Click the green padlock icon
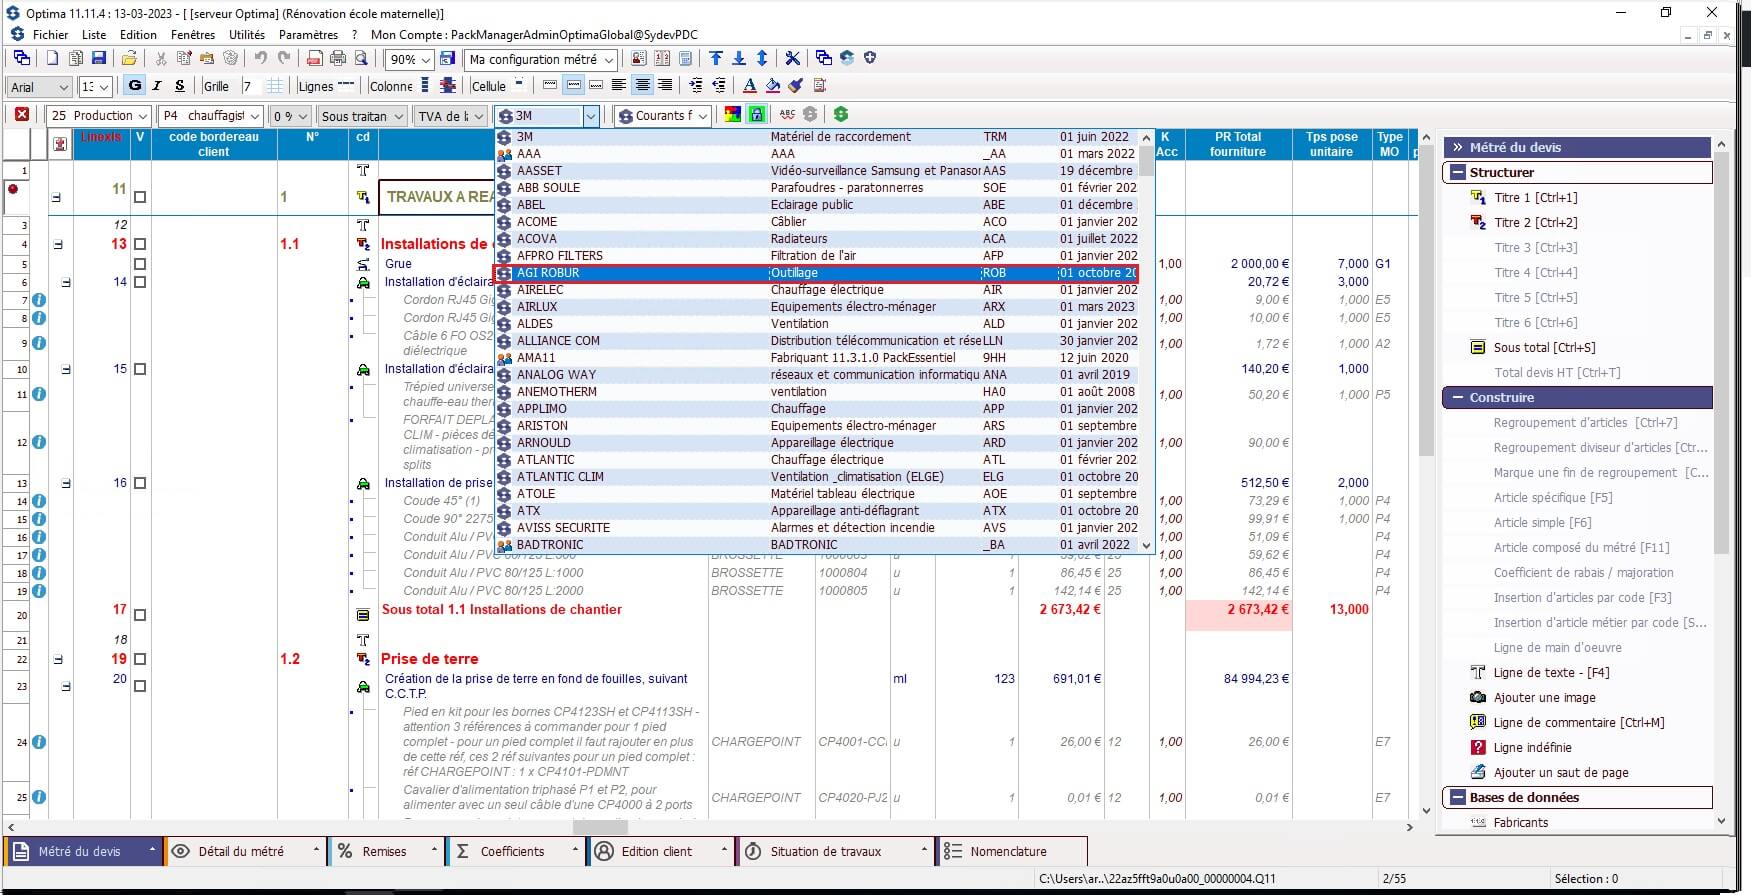Viewport: 1751px width, 895px height. tap(757, 115)
